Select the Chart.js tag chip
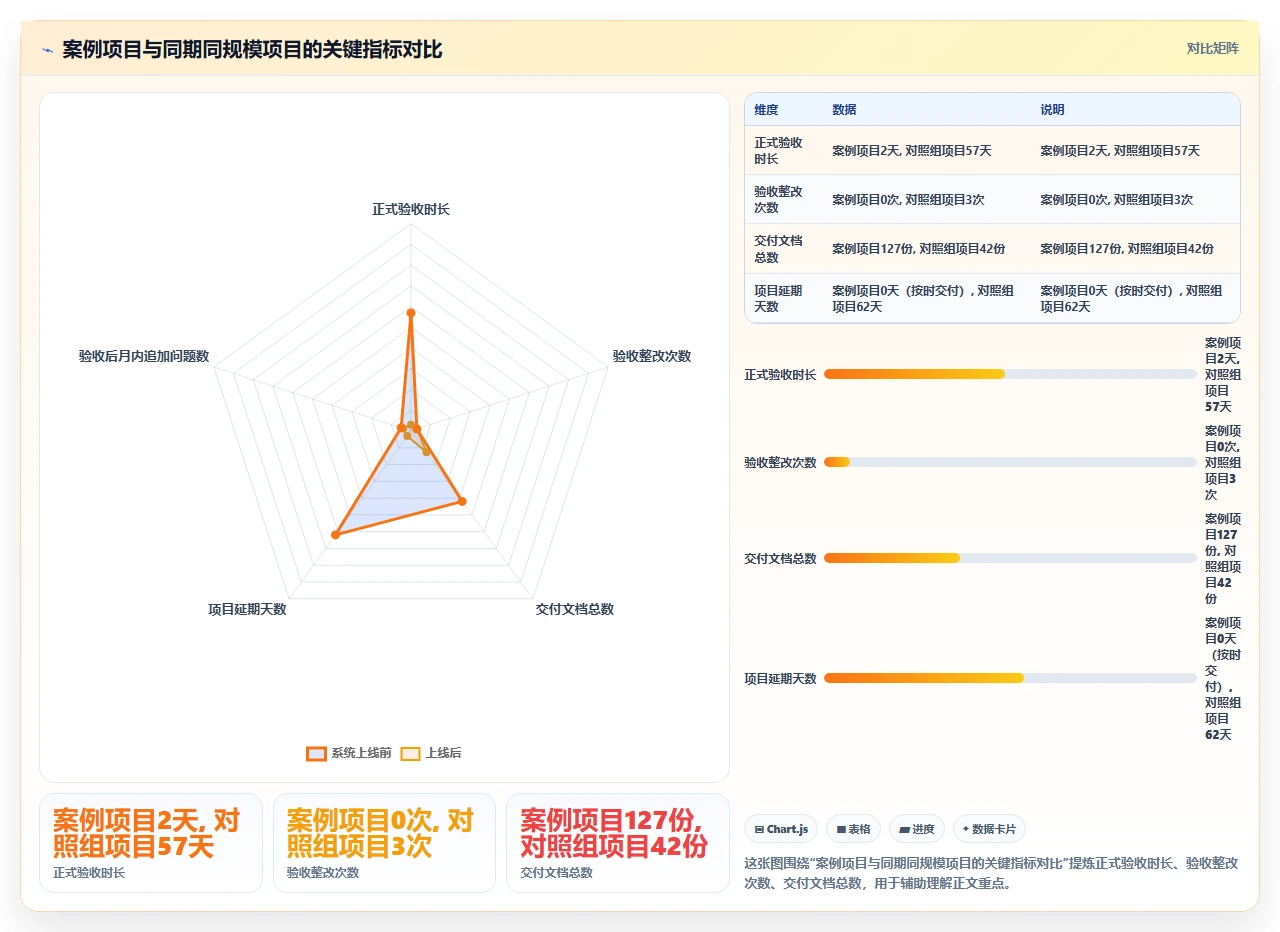The height and width of the screenshot is (932, 1280). point(781,829)
